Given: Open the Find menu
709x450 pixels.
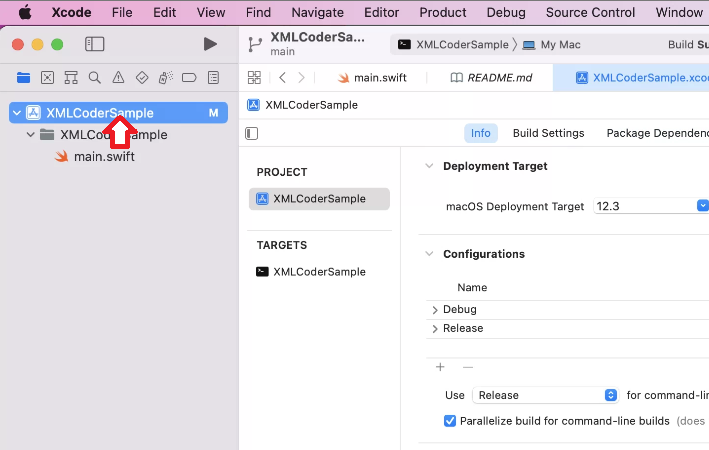Looking at the screenshot, I should tap(258, 12).
